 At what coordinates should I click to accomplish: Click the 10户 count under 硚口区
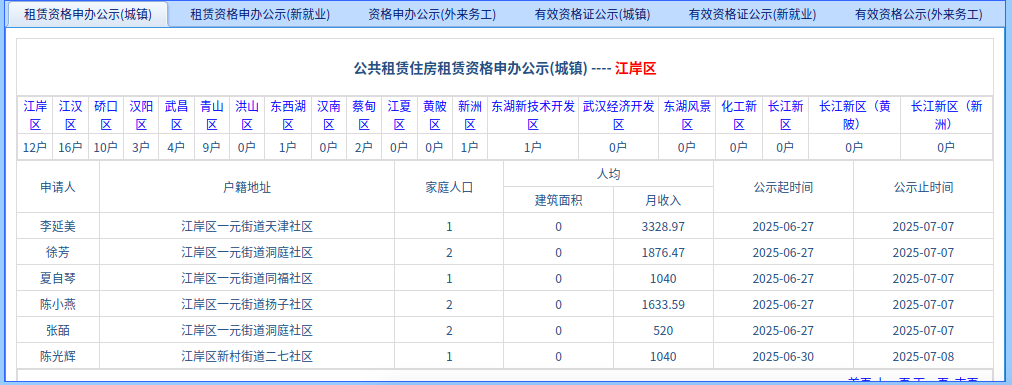pos(106,148)
